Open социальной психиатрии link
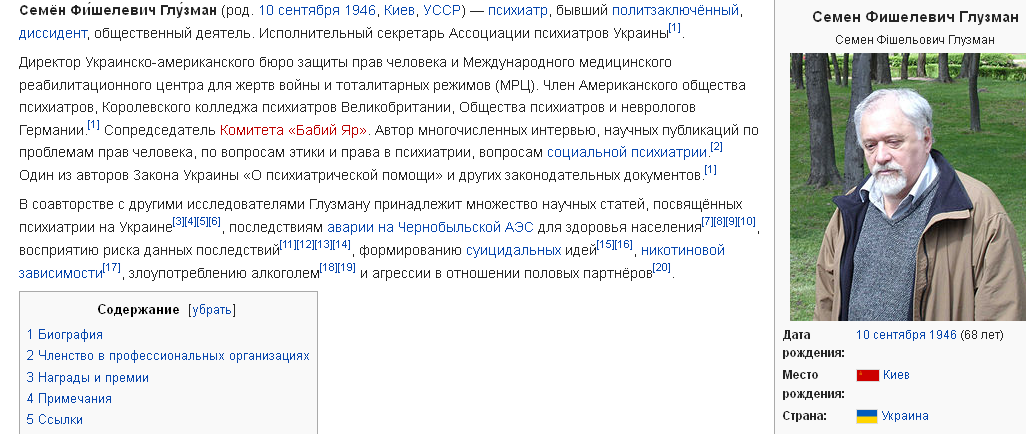The image size is (1026, 434). point(627,153)
